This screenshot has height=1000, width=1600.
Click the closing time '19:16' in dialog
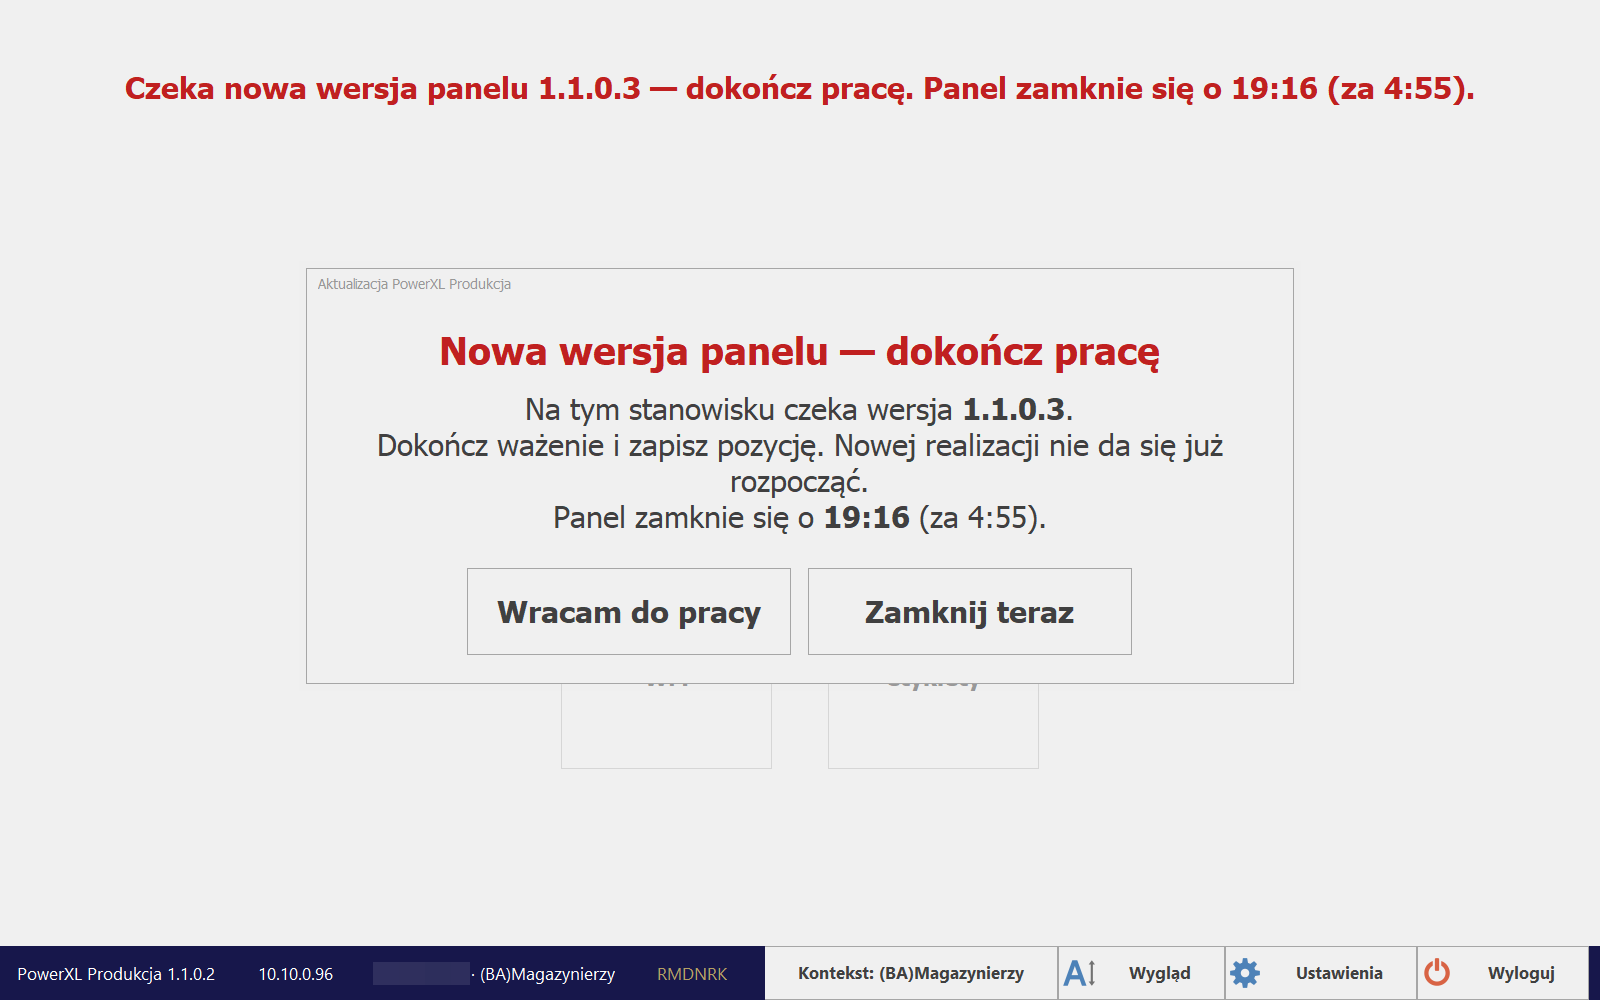tap(866, 518)
